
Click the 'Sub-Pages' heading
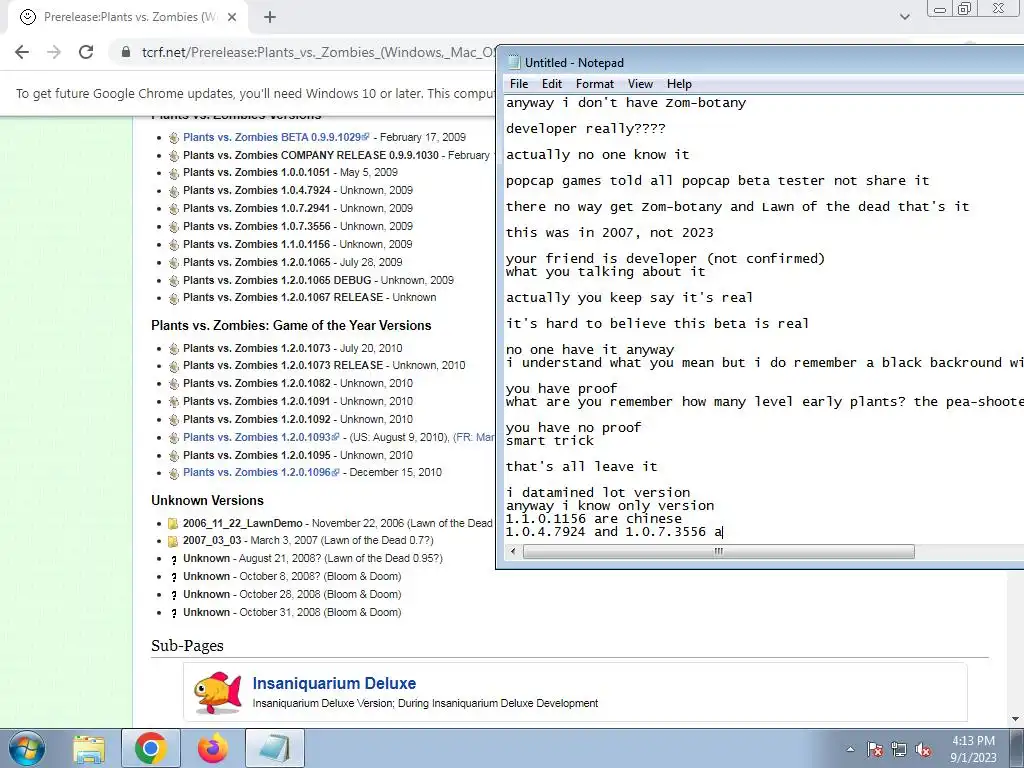point(187,645)
